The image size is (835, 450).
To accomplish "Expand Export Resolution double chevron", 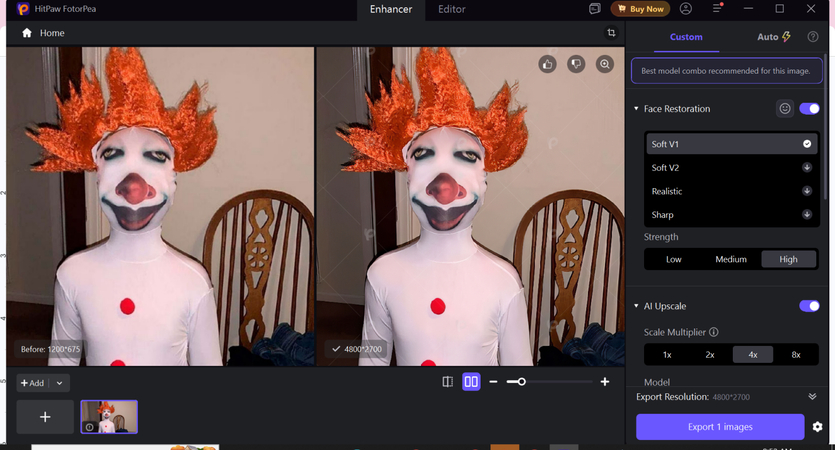I will tap(812, 397).
